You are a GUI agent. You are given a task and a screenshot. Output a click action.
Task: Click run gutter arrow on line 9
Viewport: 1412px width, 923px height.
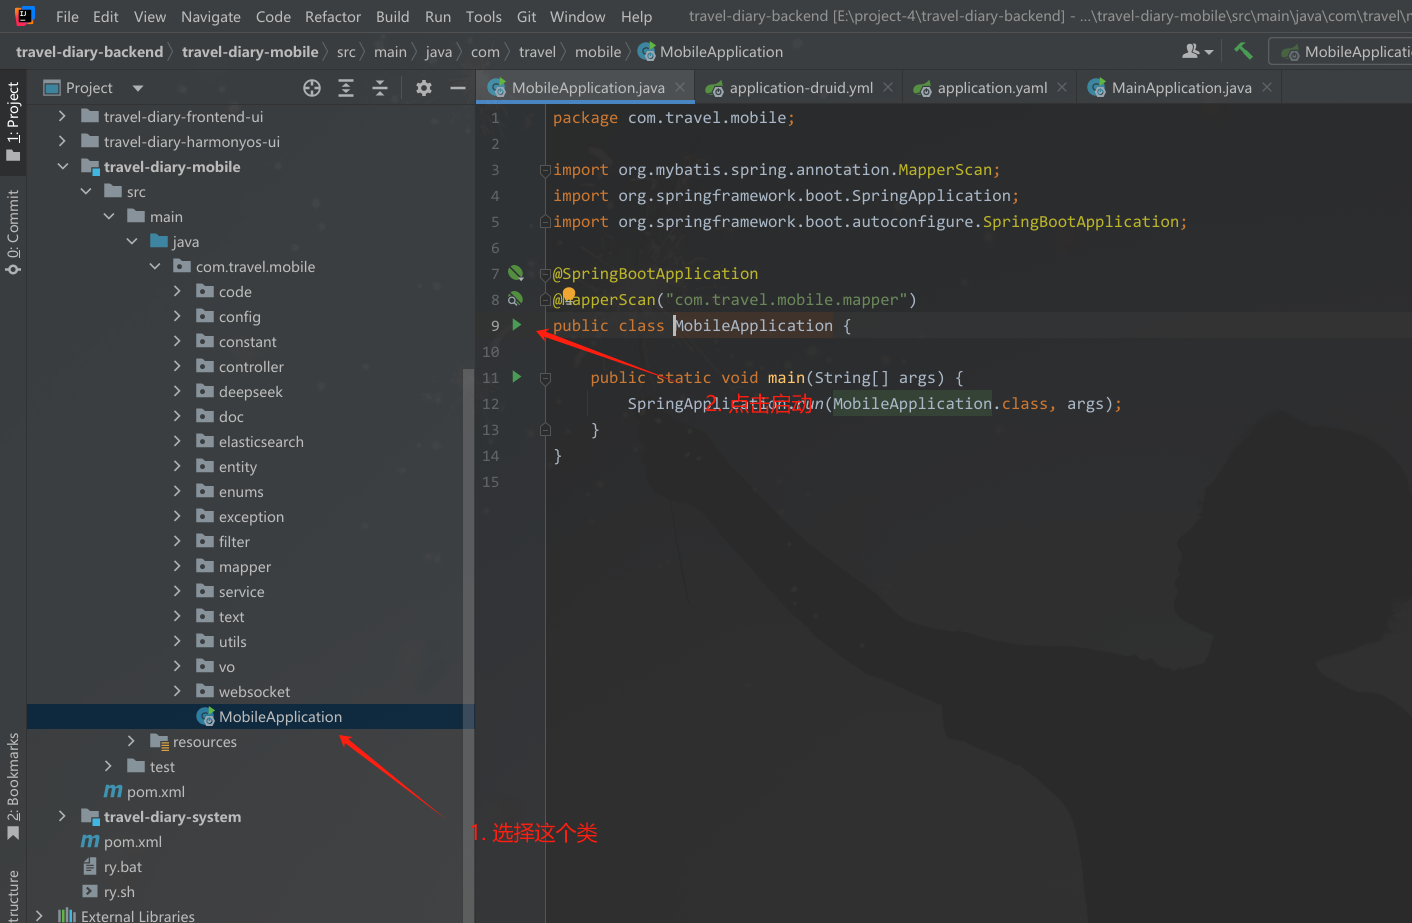(517, 324)
